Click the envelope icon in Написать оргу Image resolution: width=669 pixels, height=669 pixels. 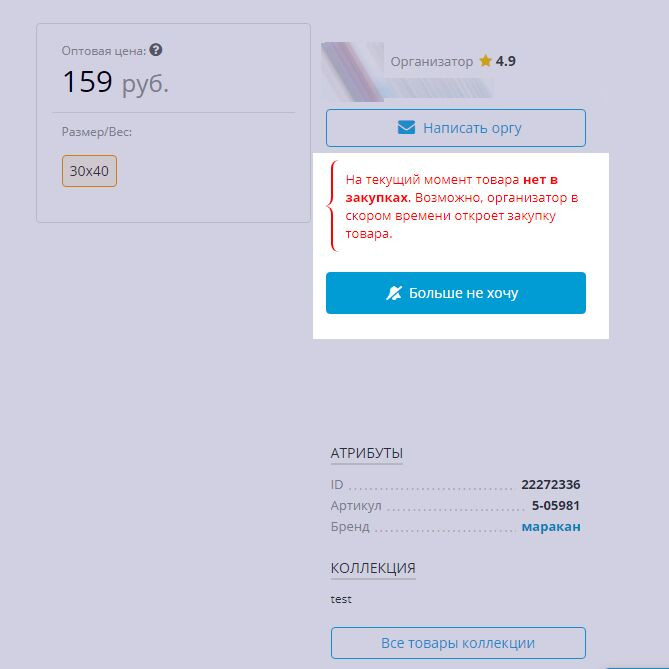(x=406, y=127)
